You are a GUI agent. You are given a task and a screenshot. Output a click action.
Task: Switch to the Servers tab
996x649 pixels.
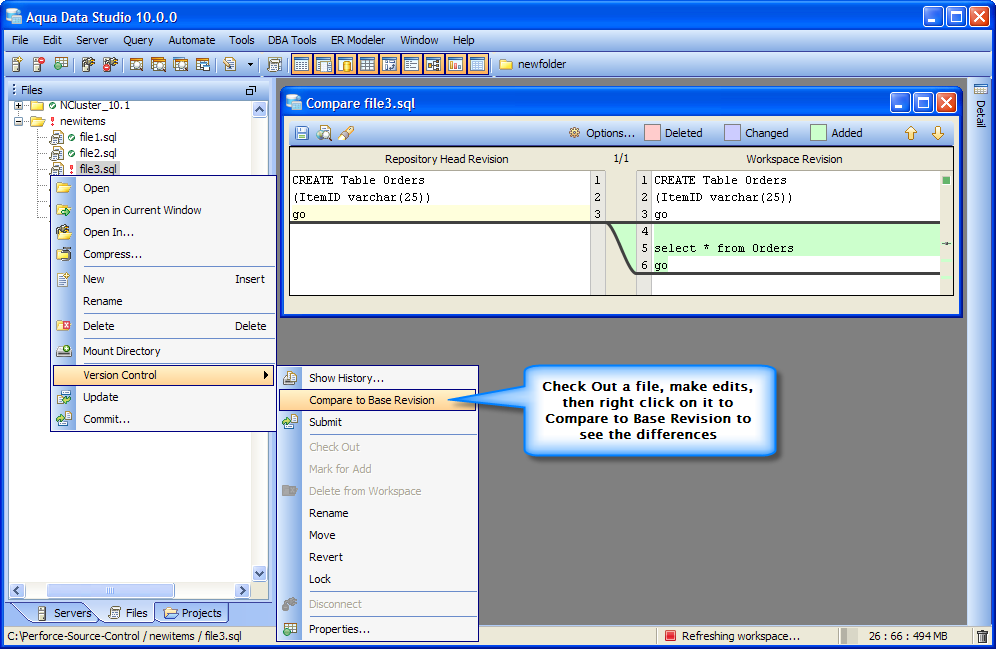pyautogui.click(x=64, y=613)
